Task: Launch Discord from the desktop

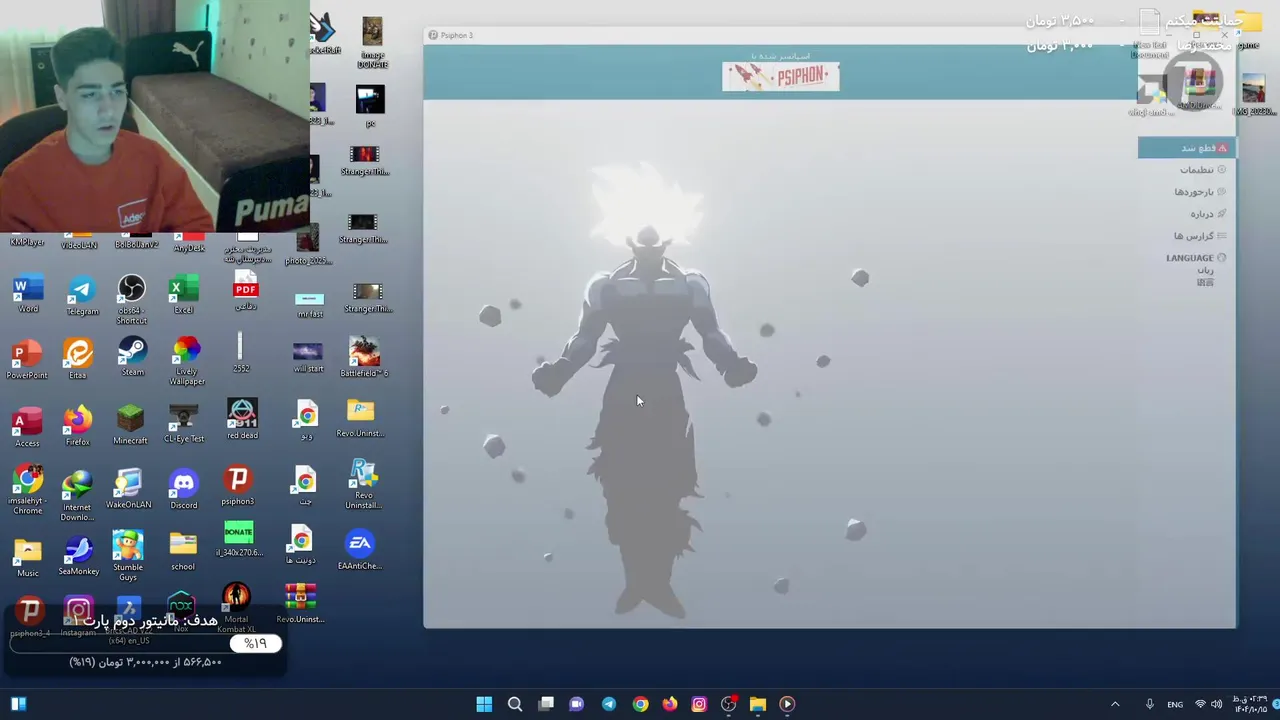Action: coord(183,490)
